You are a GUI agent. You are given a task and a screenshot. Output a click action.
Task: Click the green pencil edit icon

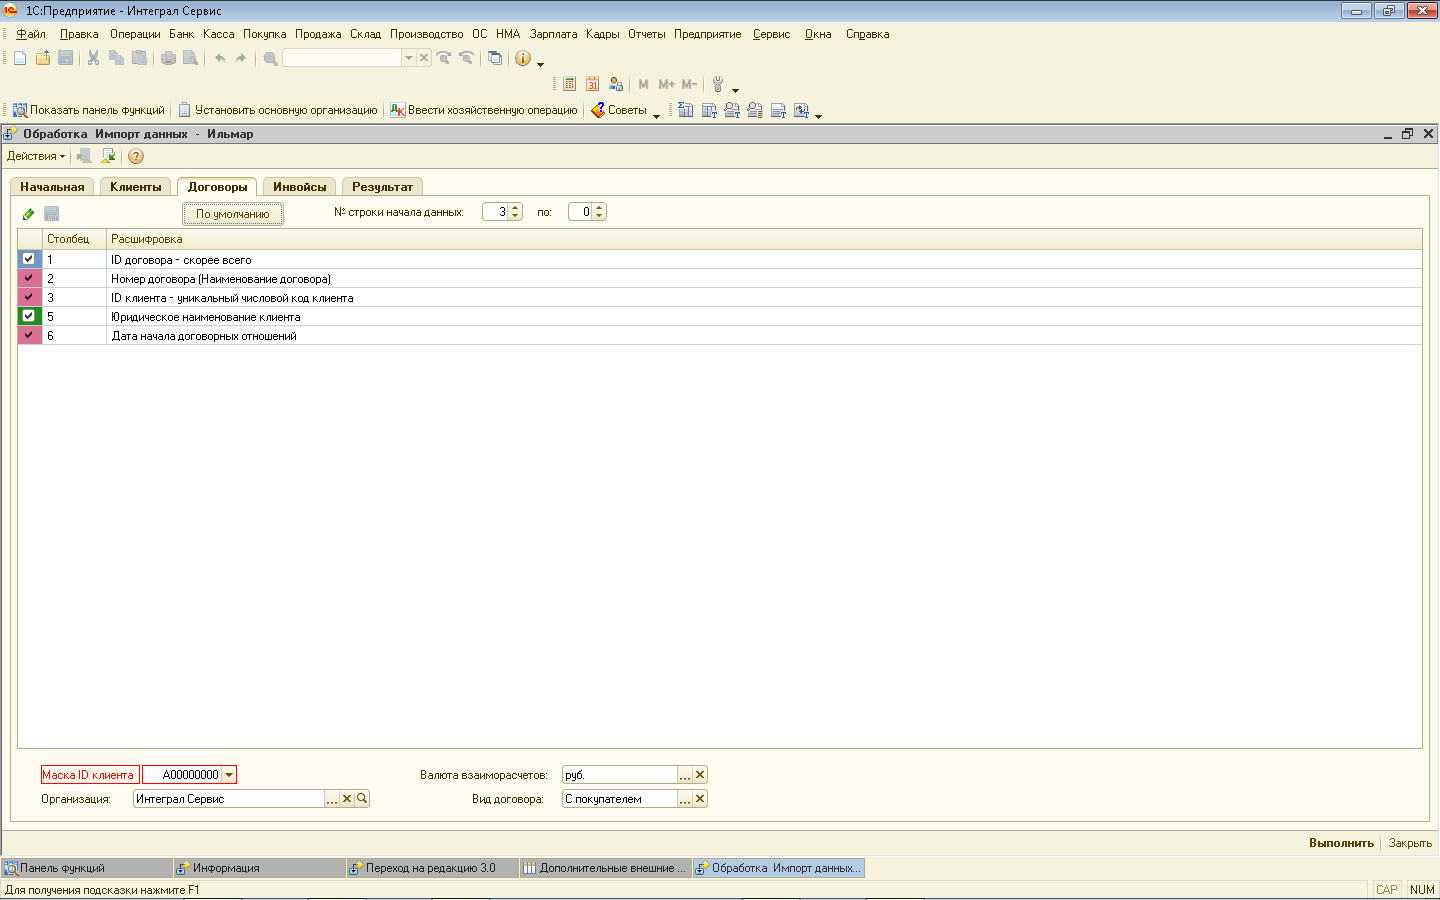28,214
